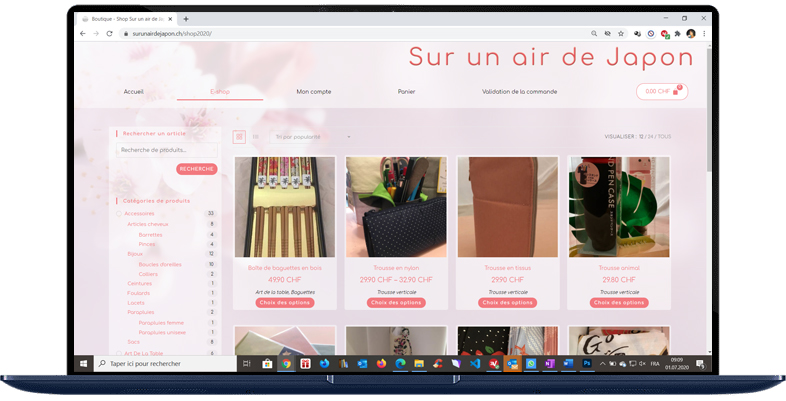Go to the Accueil menu item
The image size is (786, 401).
point(134,92)
